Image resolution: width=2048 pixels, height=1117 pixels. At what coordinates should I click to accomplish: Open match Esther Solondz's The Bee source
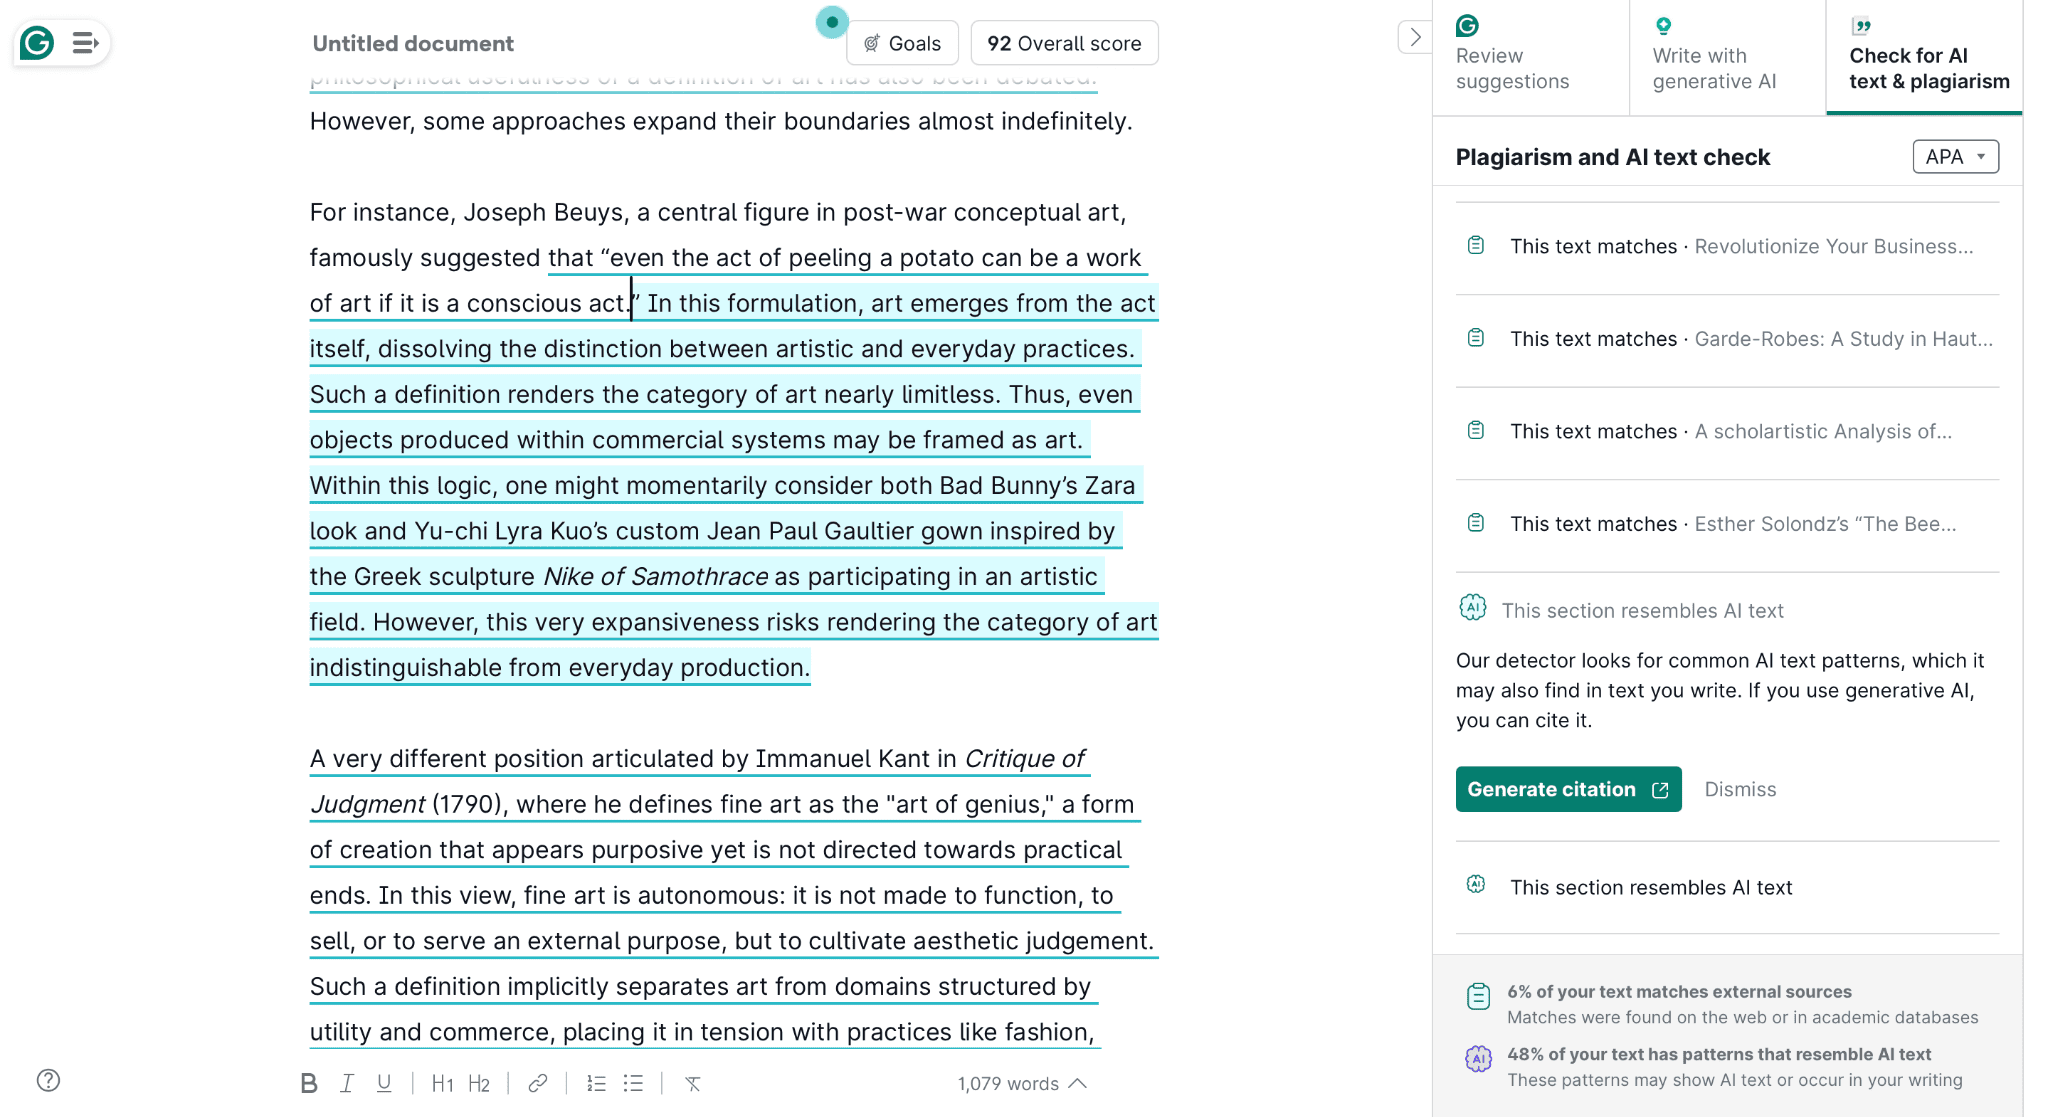[1727, 525]
